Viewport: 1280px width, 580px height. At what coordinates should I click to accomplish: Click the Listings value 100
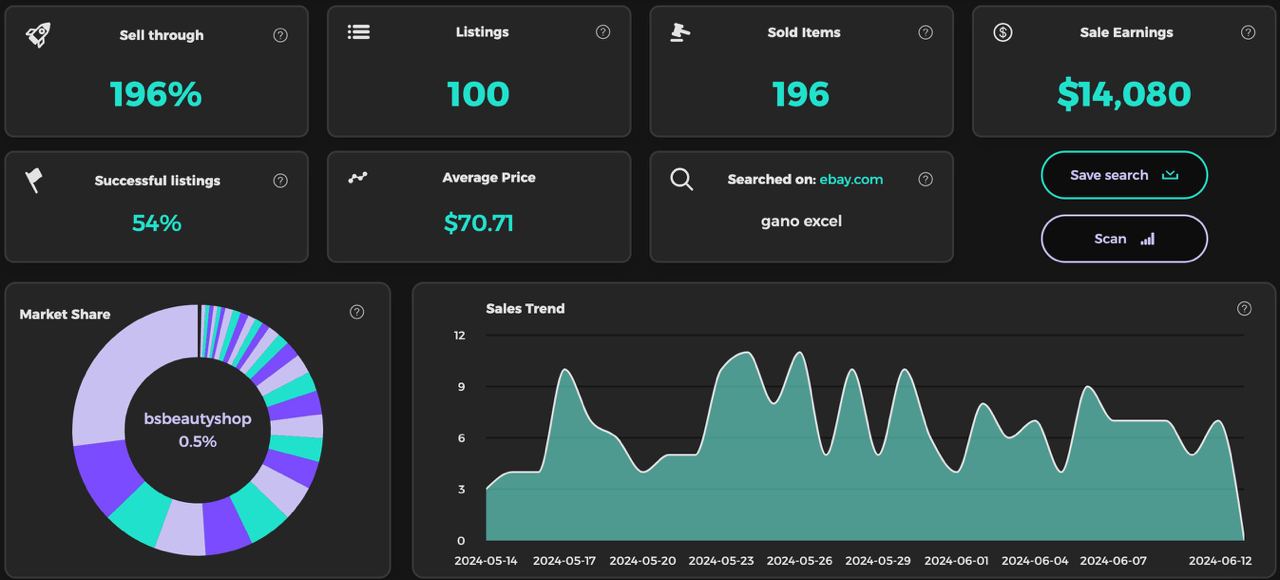pyautogui.click(x=478, y=94)
